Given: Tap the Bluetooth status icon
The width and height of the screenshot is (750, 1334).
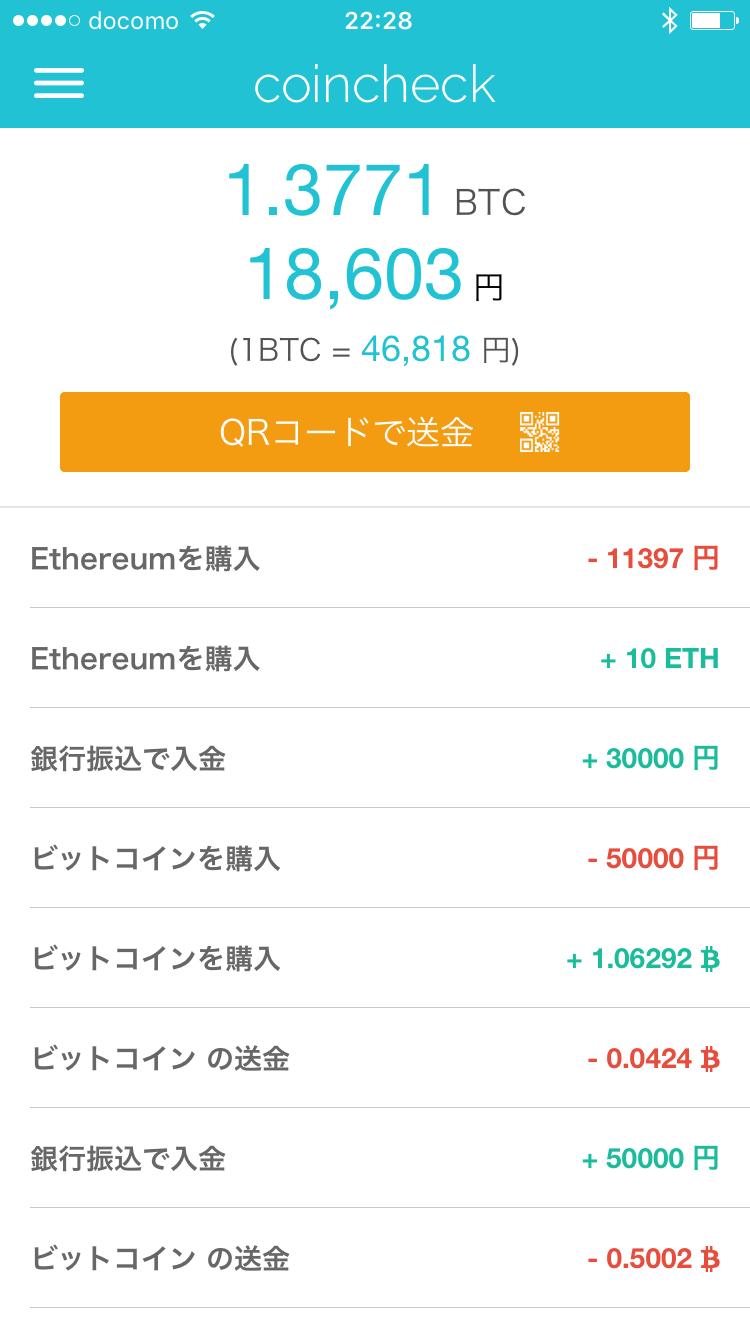Looking at the screenshot, I should coord(669,20).
